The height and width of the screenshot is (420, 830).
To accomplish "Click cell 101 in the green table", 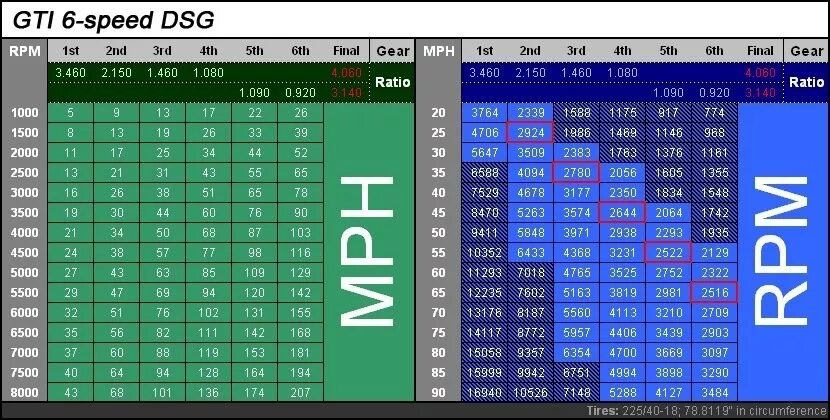I will click(x=163, y=393).
